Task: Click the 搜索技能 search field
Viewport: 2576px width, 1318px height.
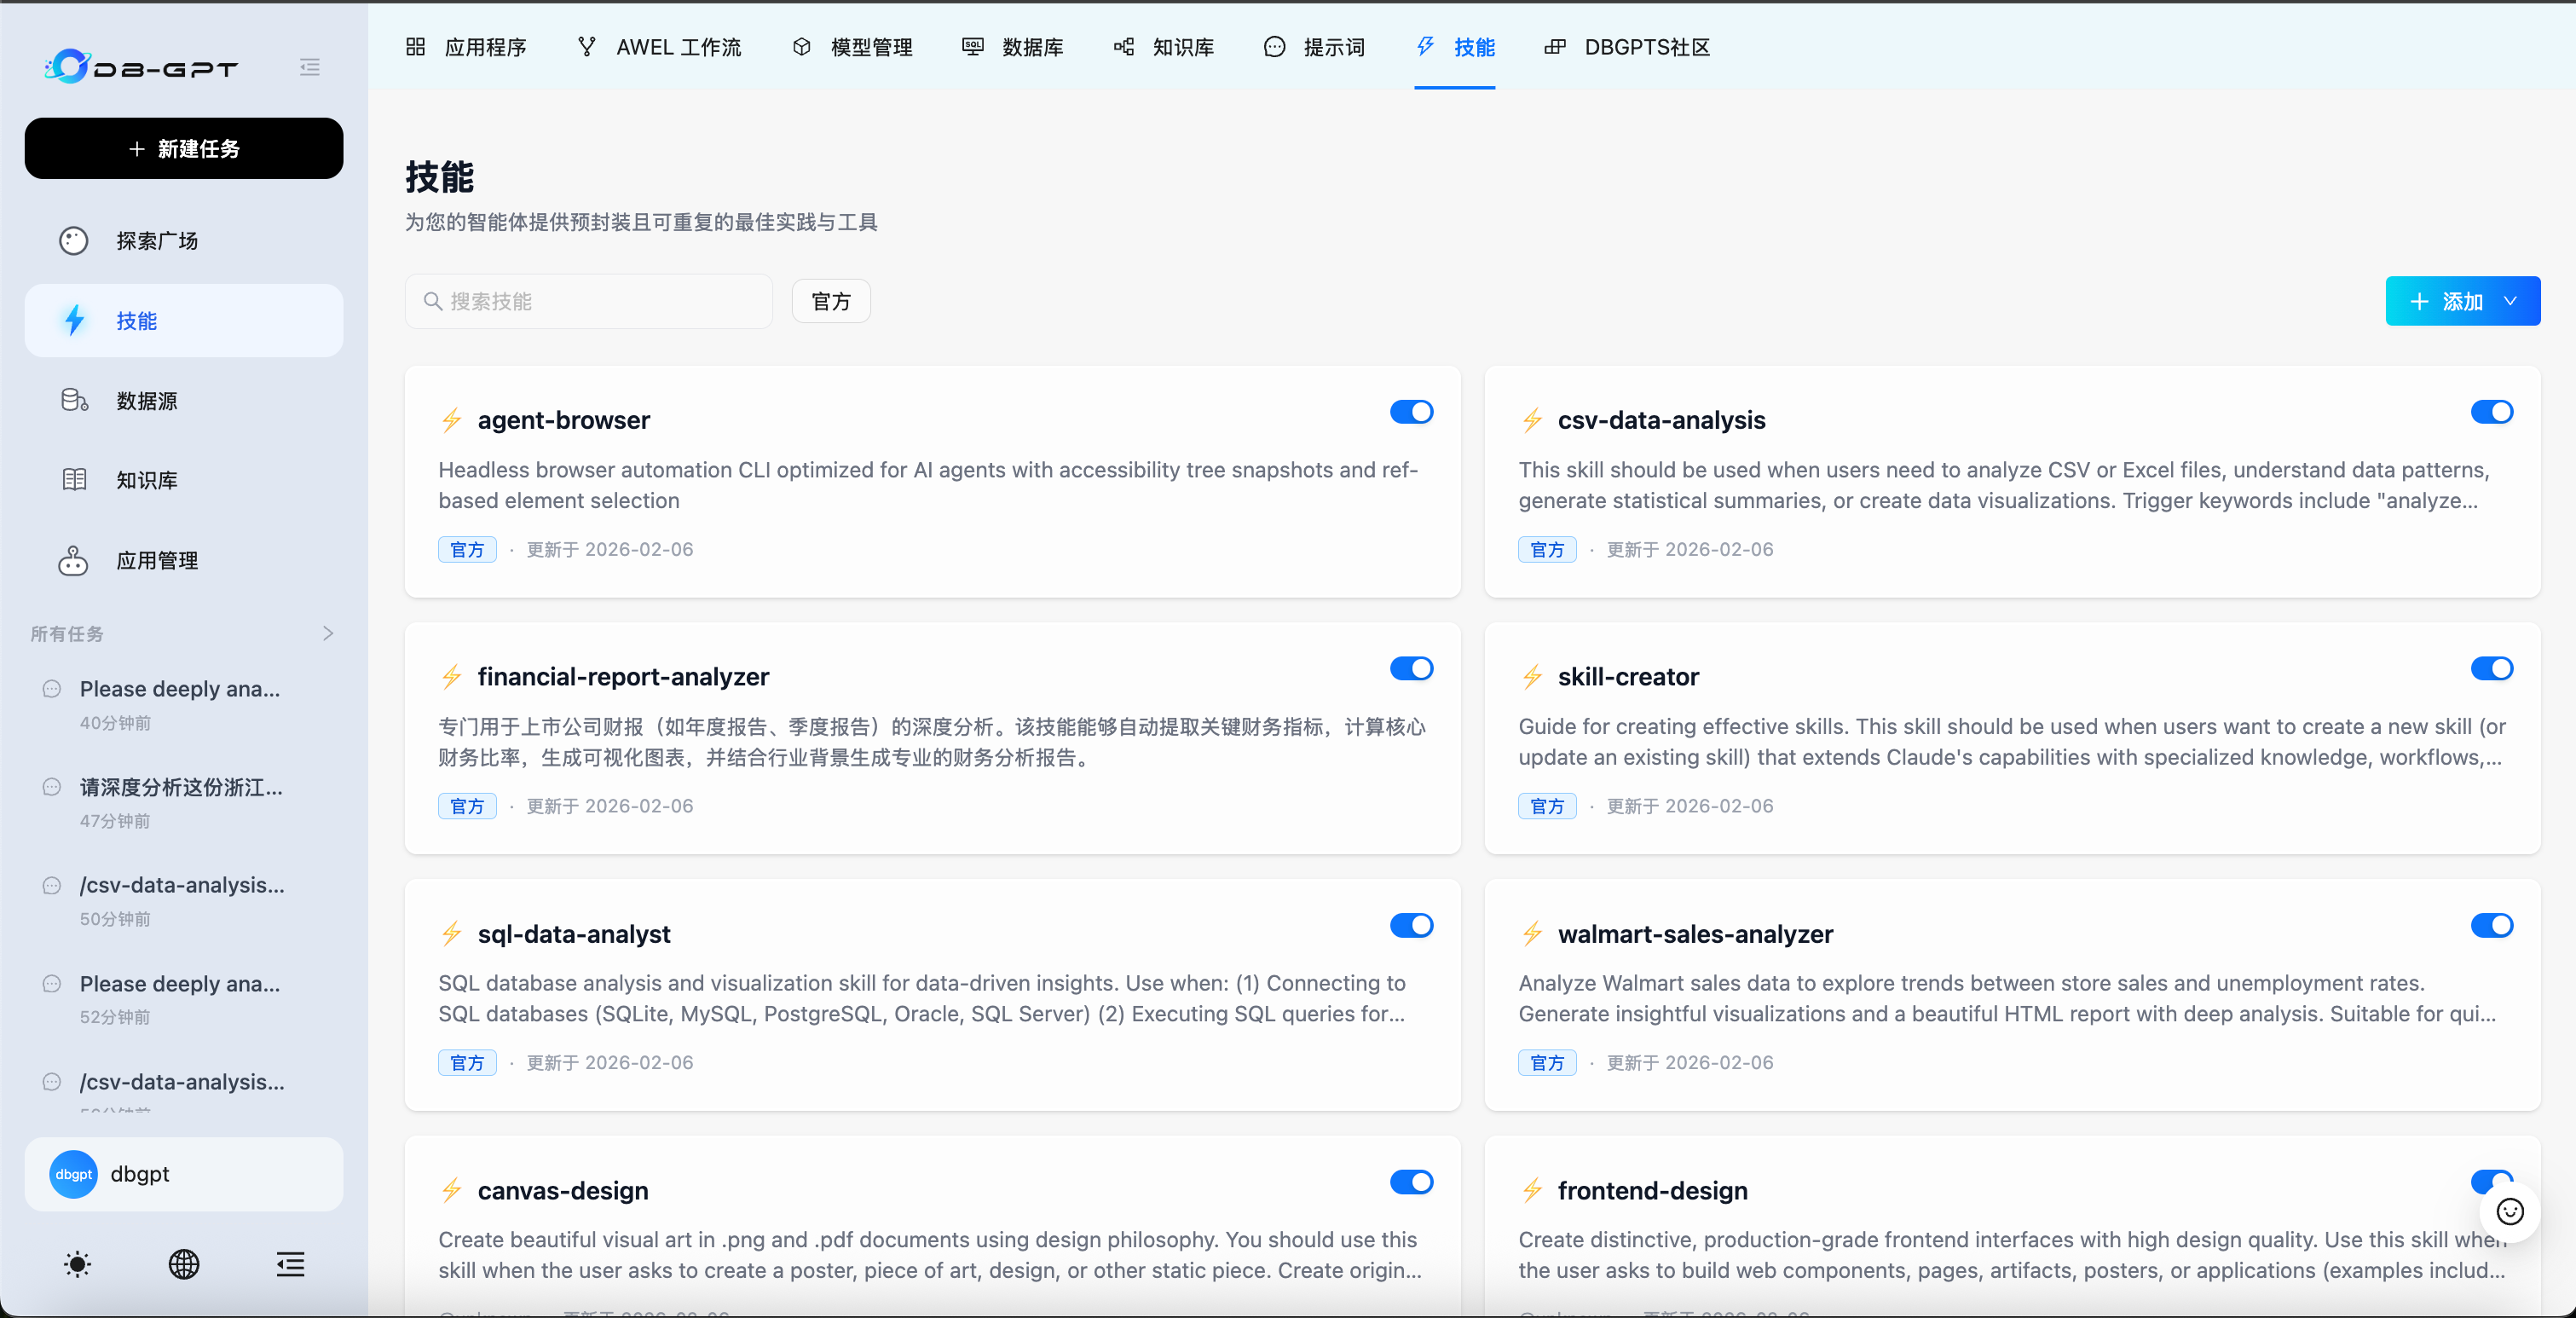Action: [587, 301]
